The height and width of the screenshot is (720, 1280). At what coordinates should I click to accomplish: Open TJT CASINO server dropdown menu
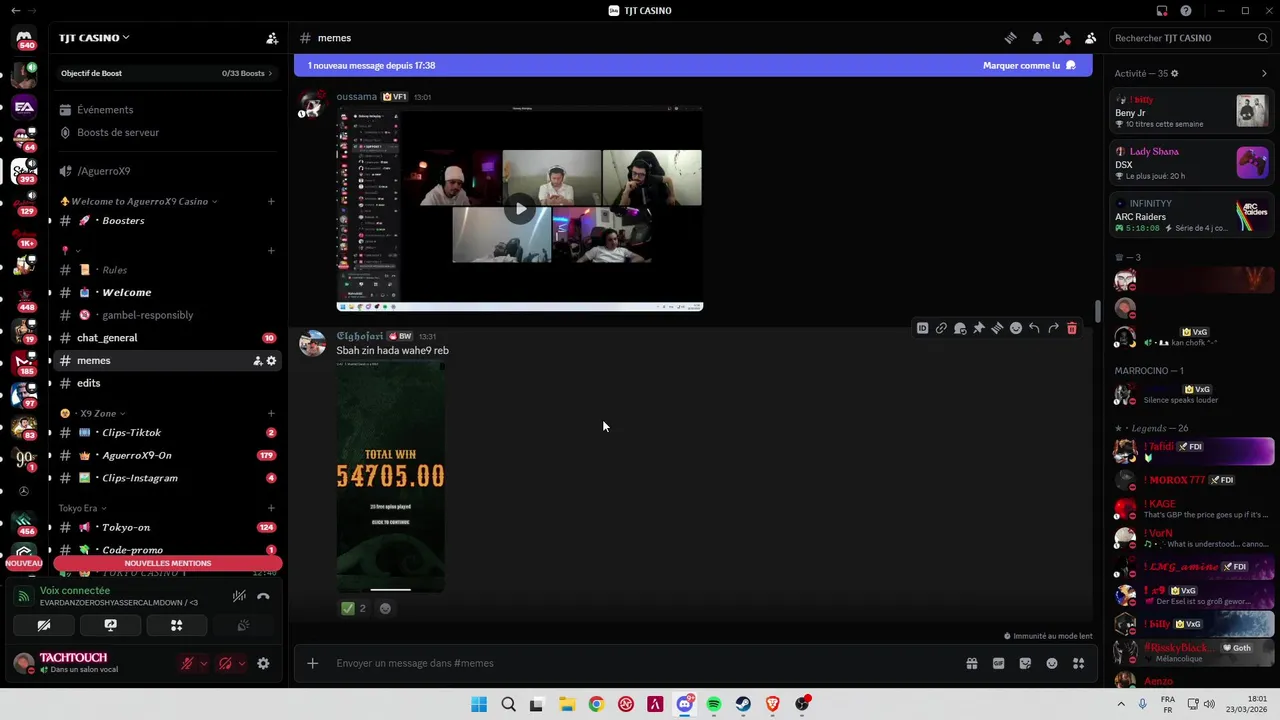[x=94, y=38]
